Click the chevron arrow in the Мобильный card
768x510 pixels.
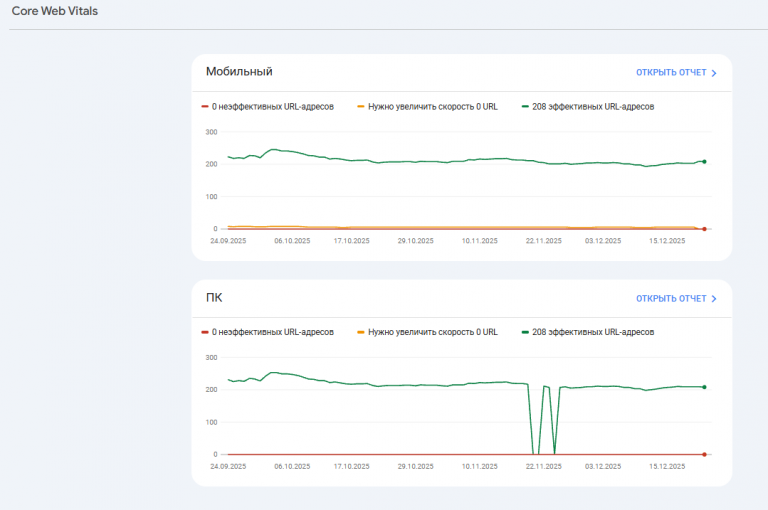point(714,73)
